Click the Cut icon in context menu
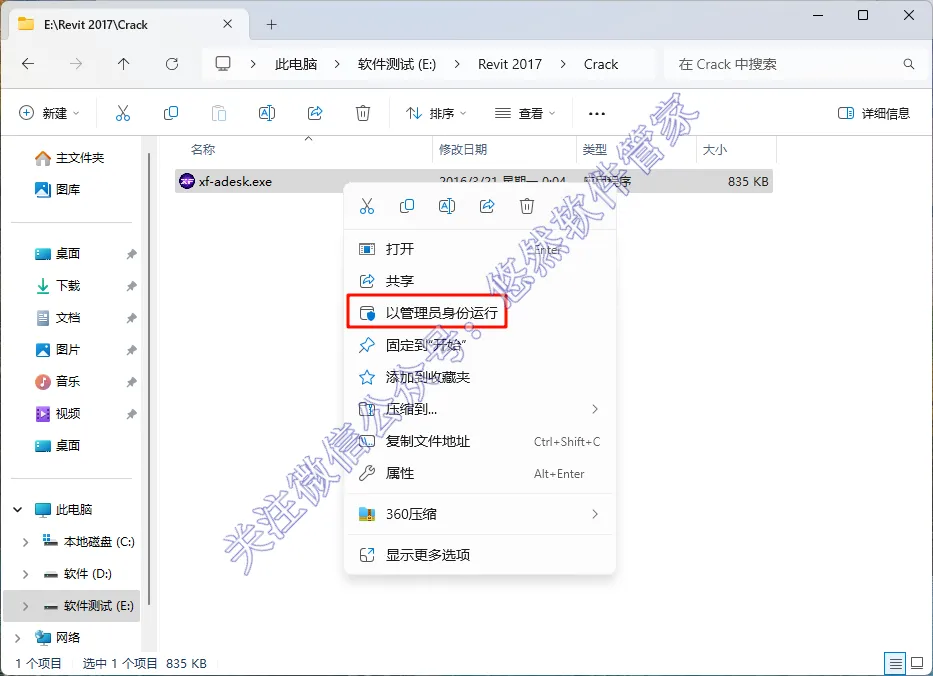Viewport: 933px width, 676px height. coord(367,206)
